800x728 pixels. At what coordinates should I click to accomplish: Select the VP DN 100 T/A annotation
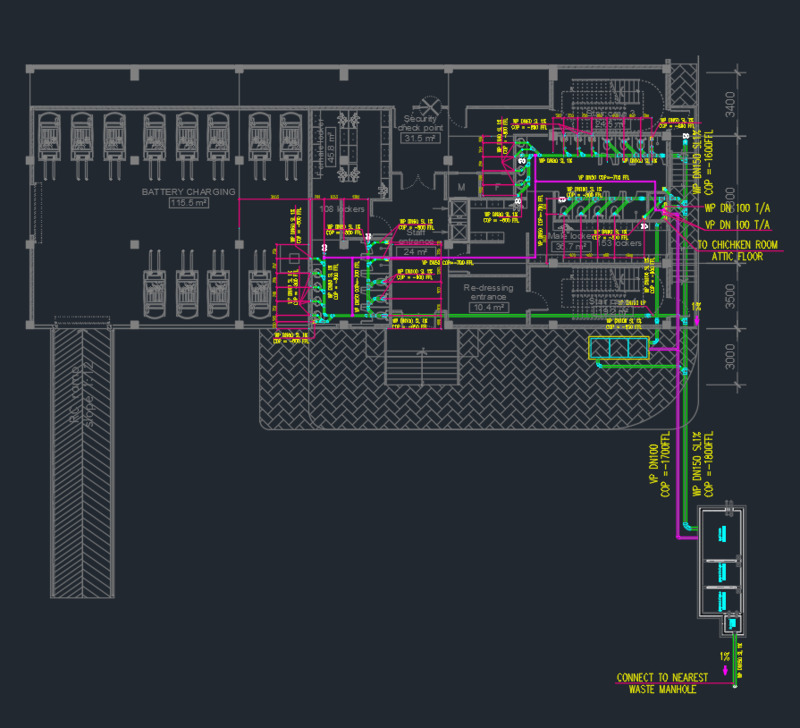click(737, 225)
